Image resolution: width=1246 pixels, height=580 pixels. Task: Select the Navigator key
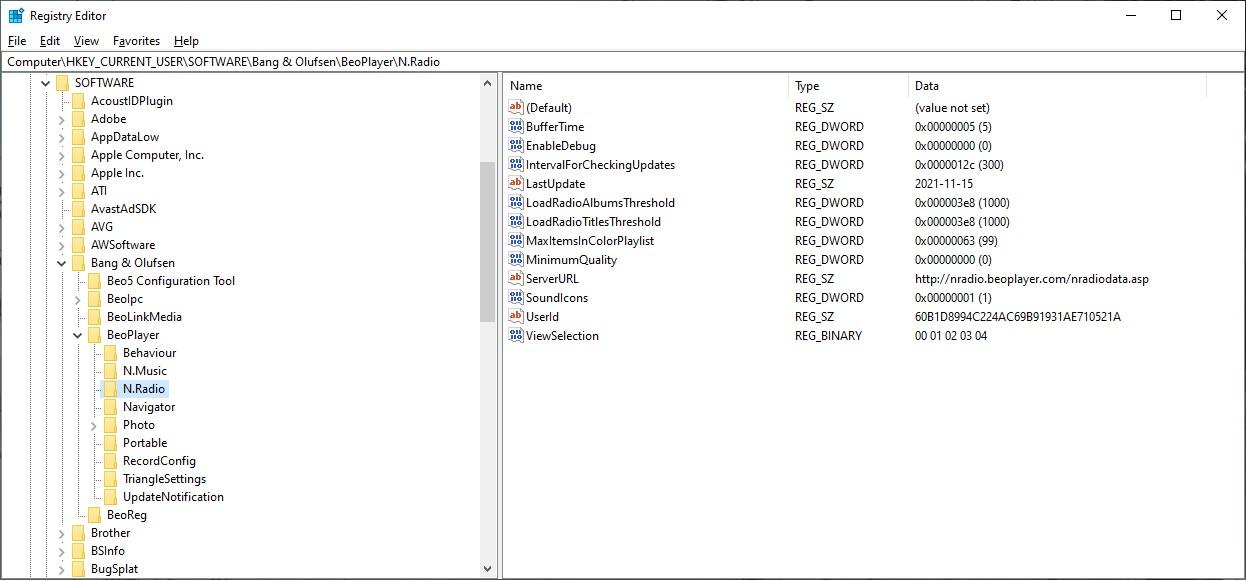pyautogui.click(x=149, y=407)
